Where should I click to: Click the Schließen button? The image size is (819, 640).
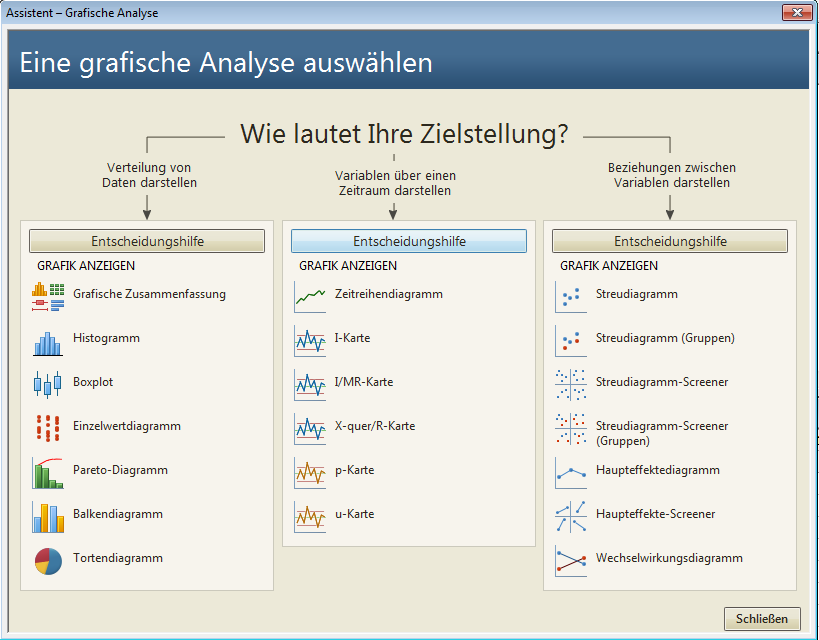tap(762, 619)
